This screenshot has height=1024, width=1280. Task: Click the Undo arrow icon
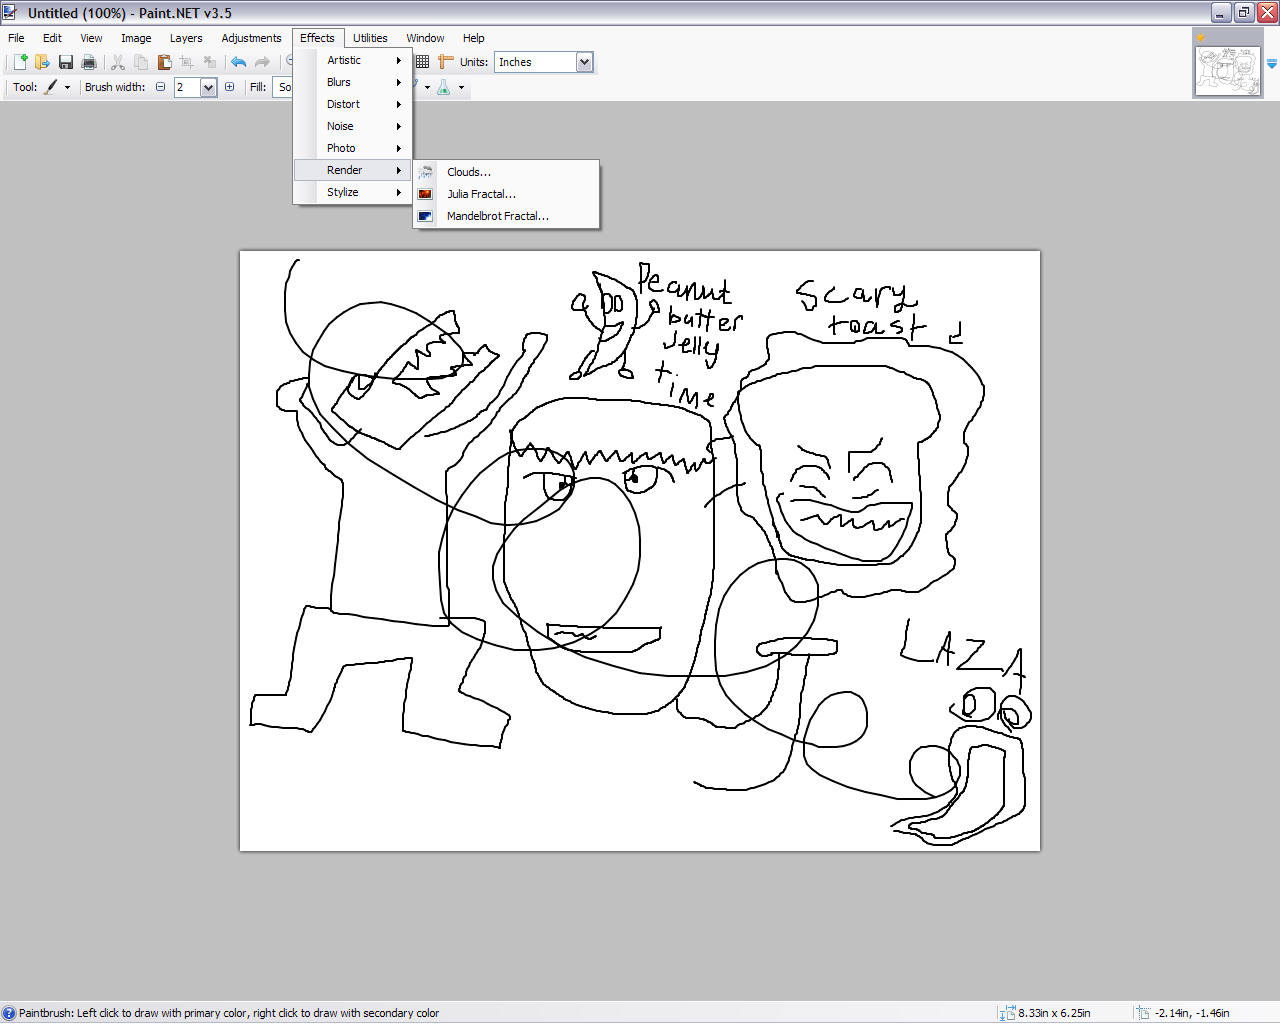coord(238,62)
